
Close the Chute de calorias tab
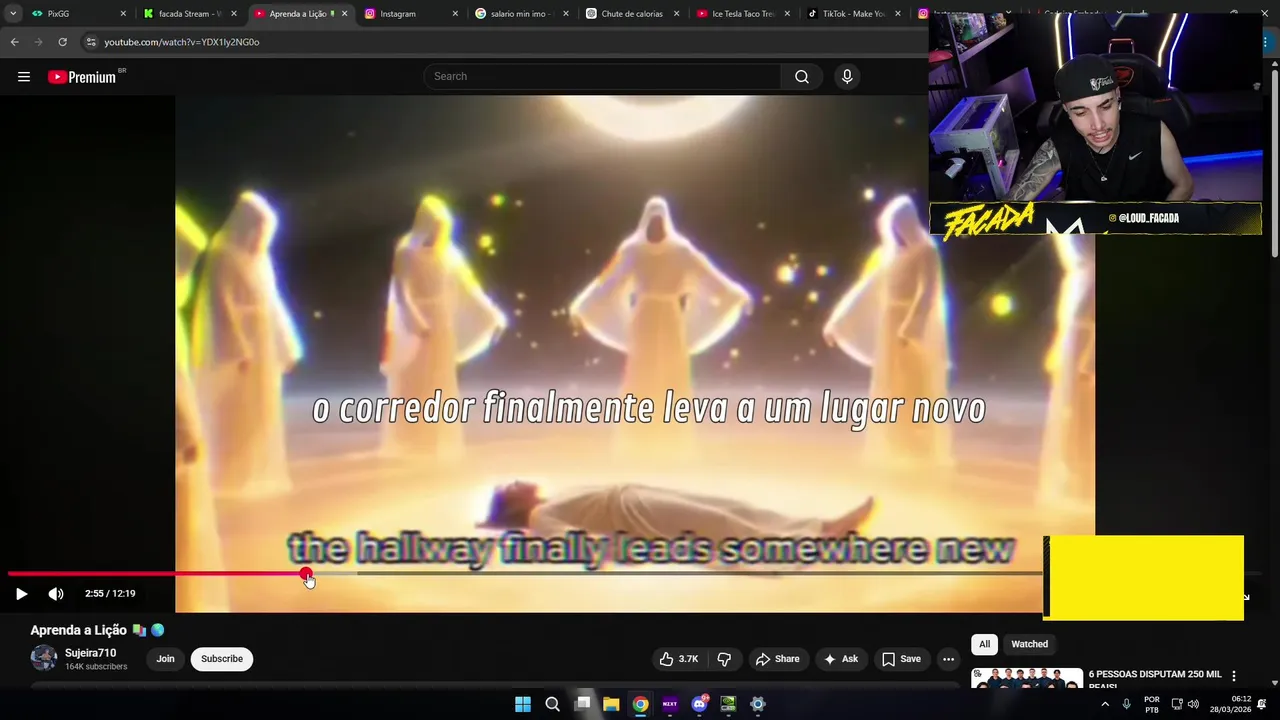coord(677,14)
